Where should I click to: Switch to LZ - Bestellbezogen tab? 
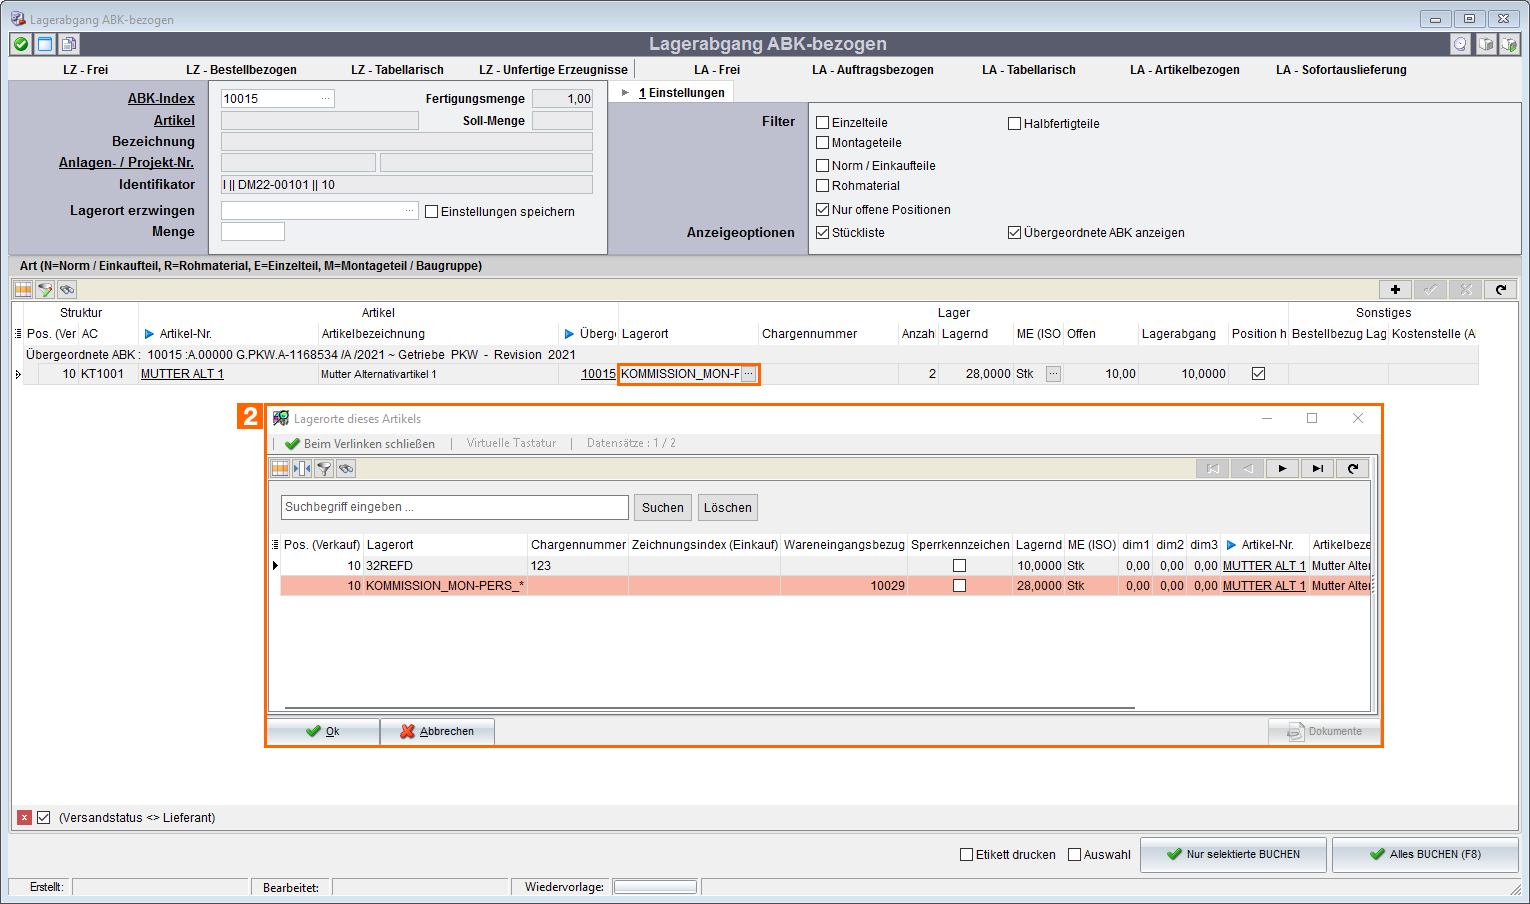click(241, 70)
